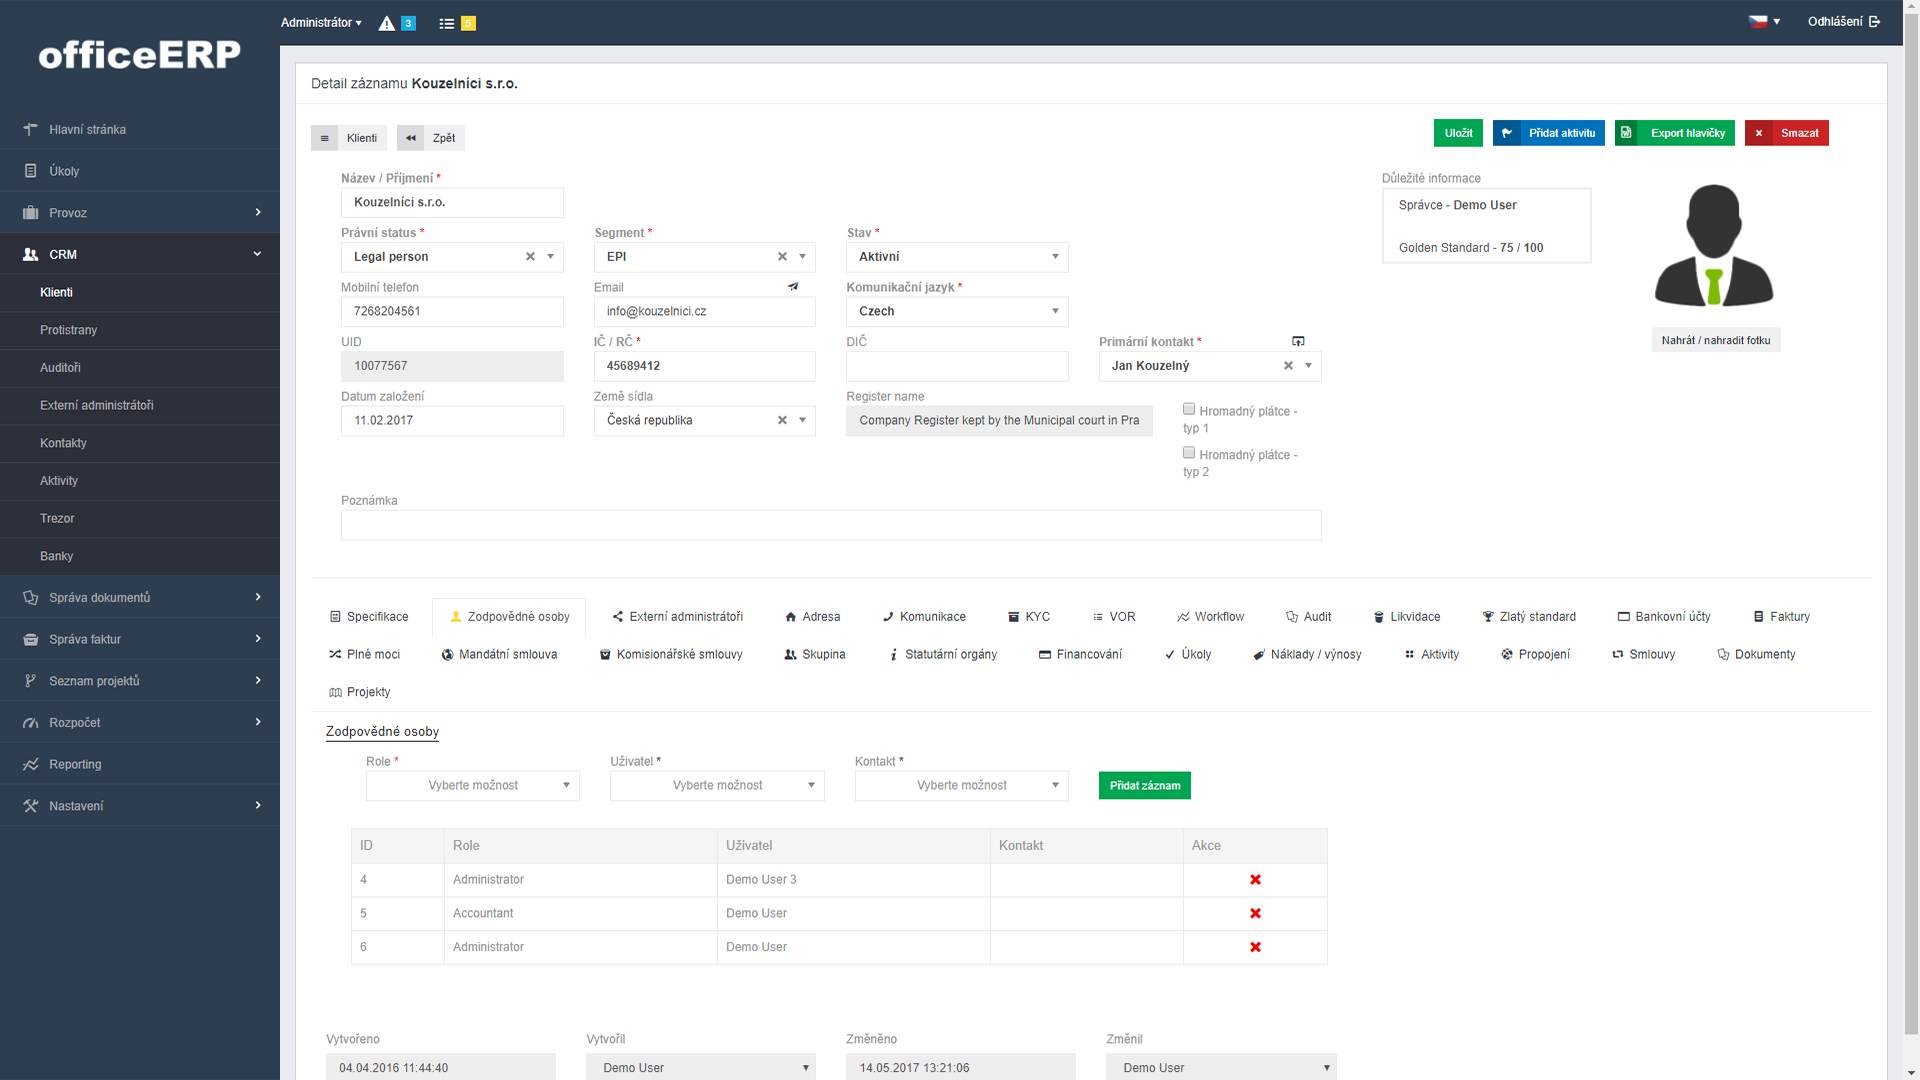Open the task list icon in top bar

click(446, 23)
